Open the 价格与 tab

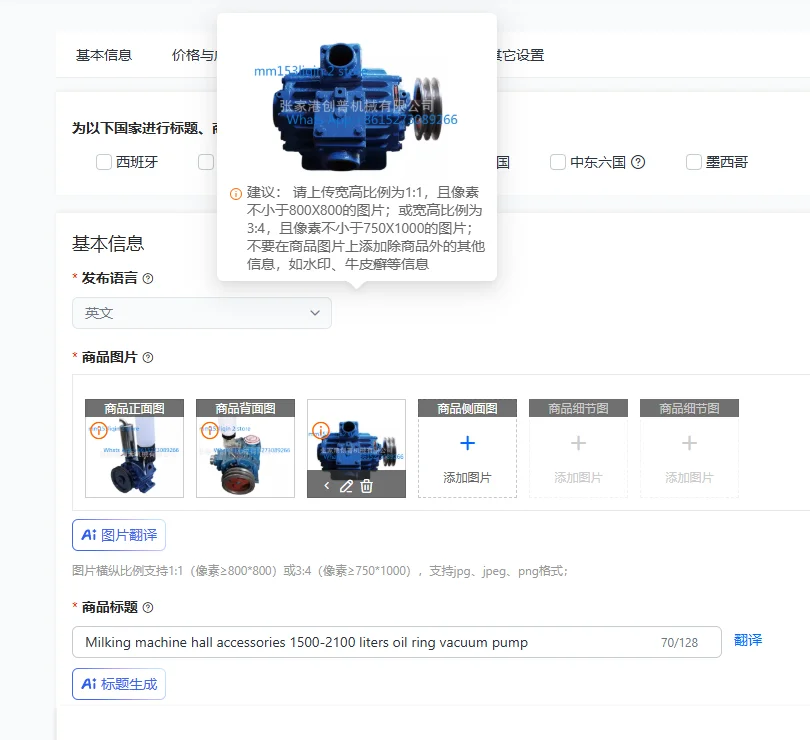pyautogui.click(x=194, y=55)
